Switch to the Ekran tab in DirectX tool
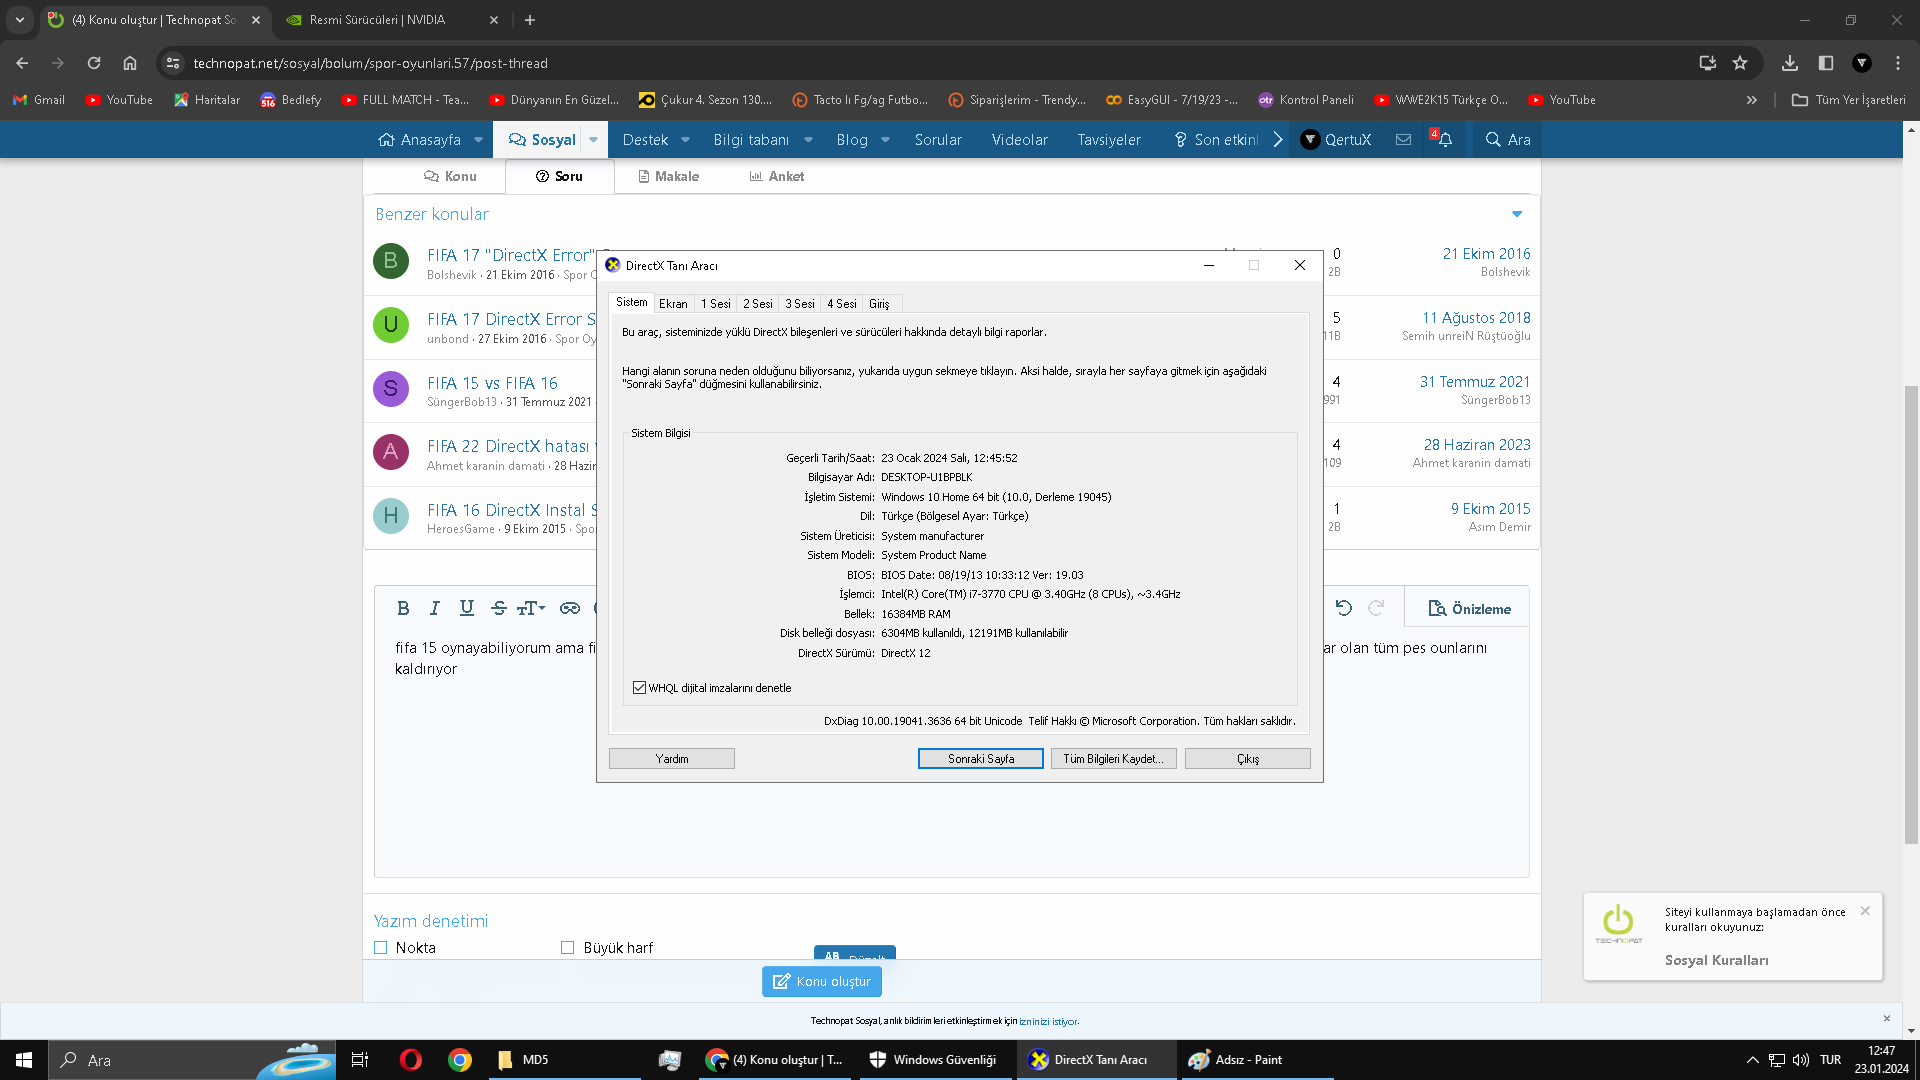The image size is (1920, 1080). (673, 304)
